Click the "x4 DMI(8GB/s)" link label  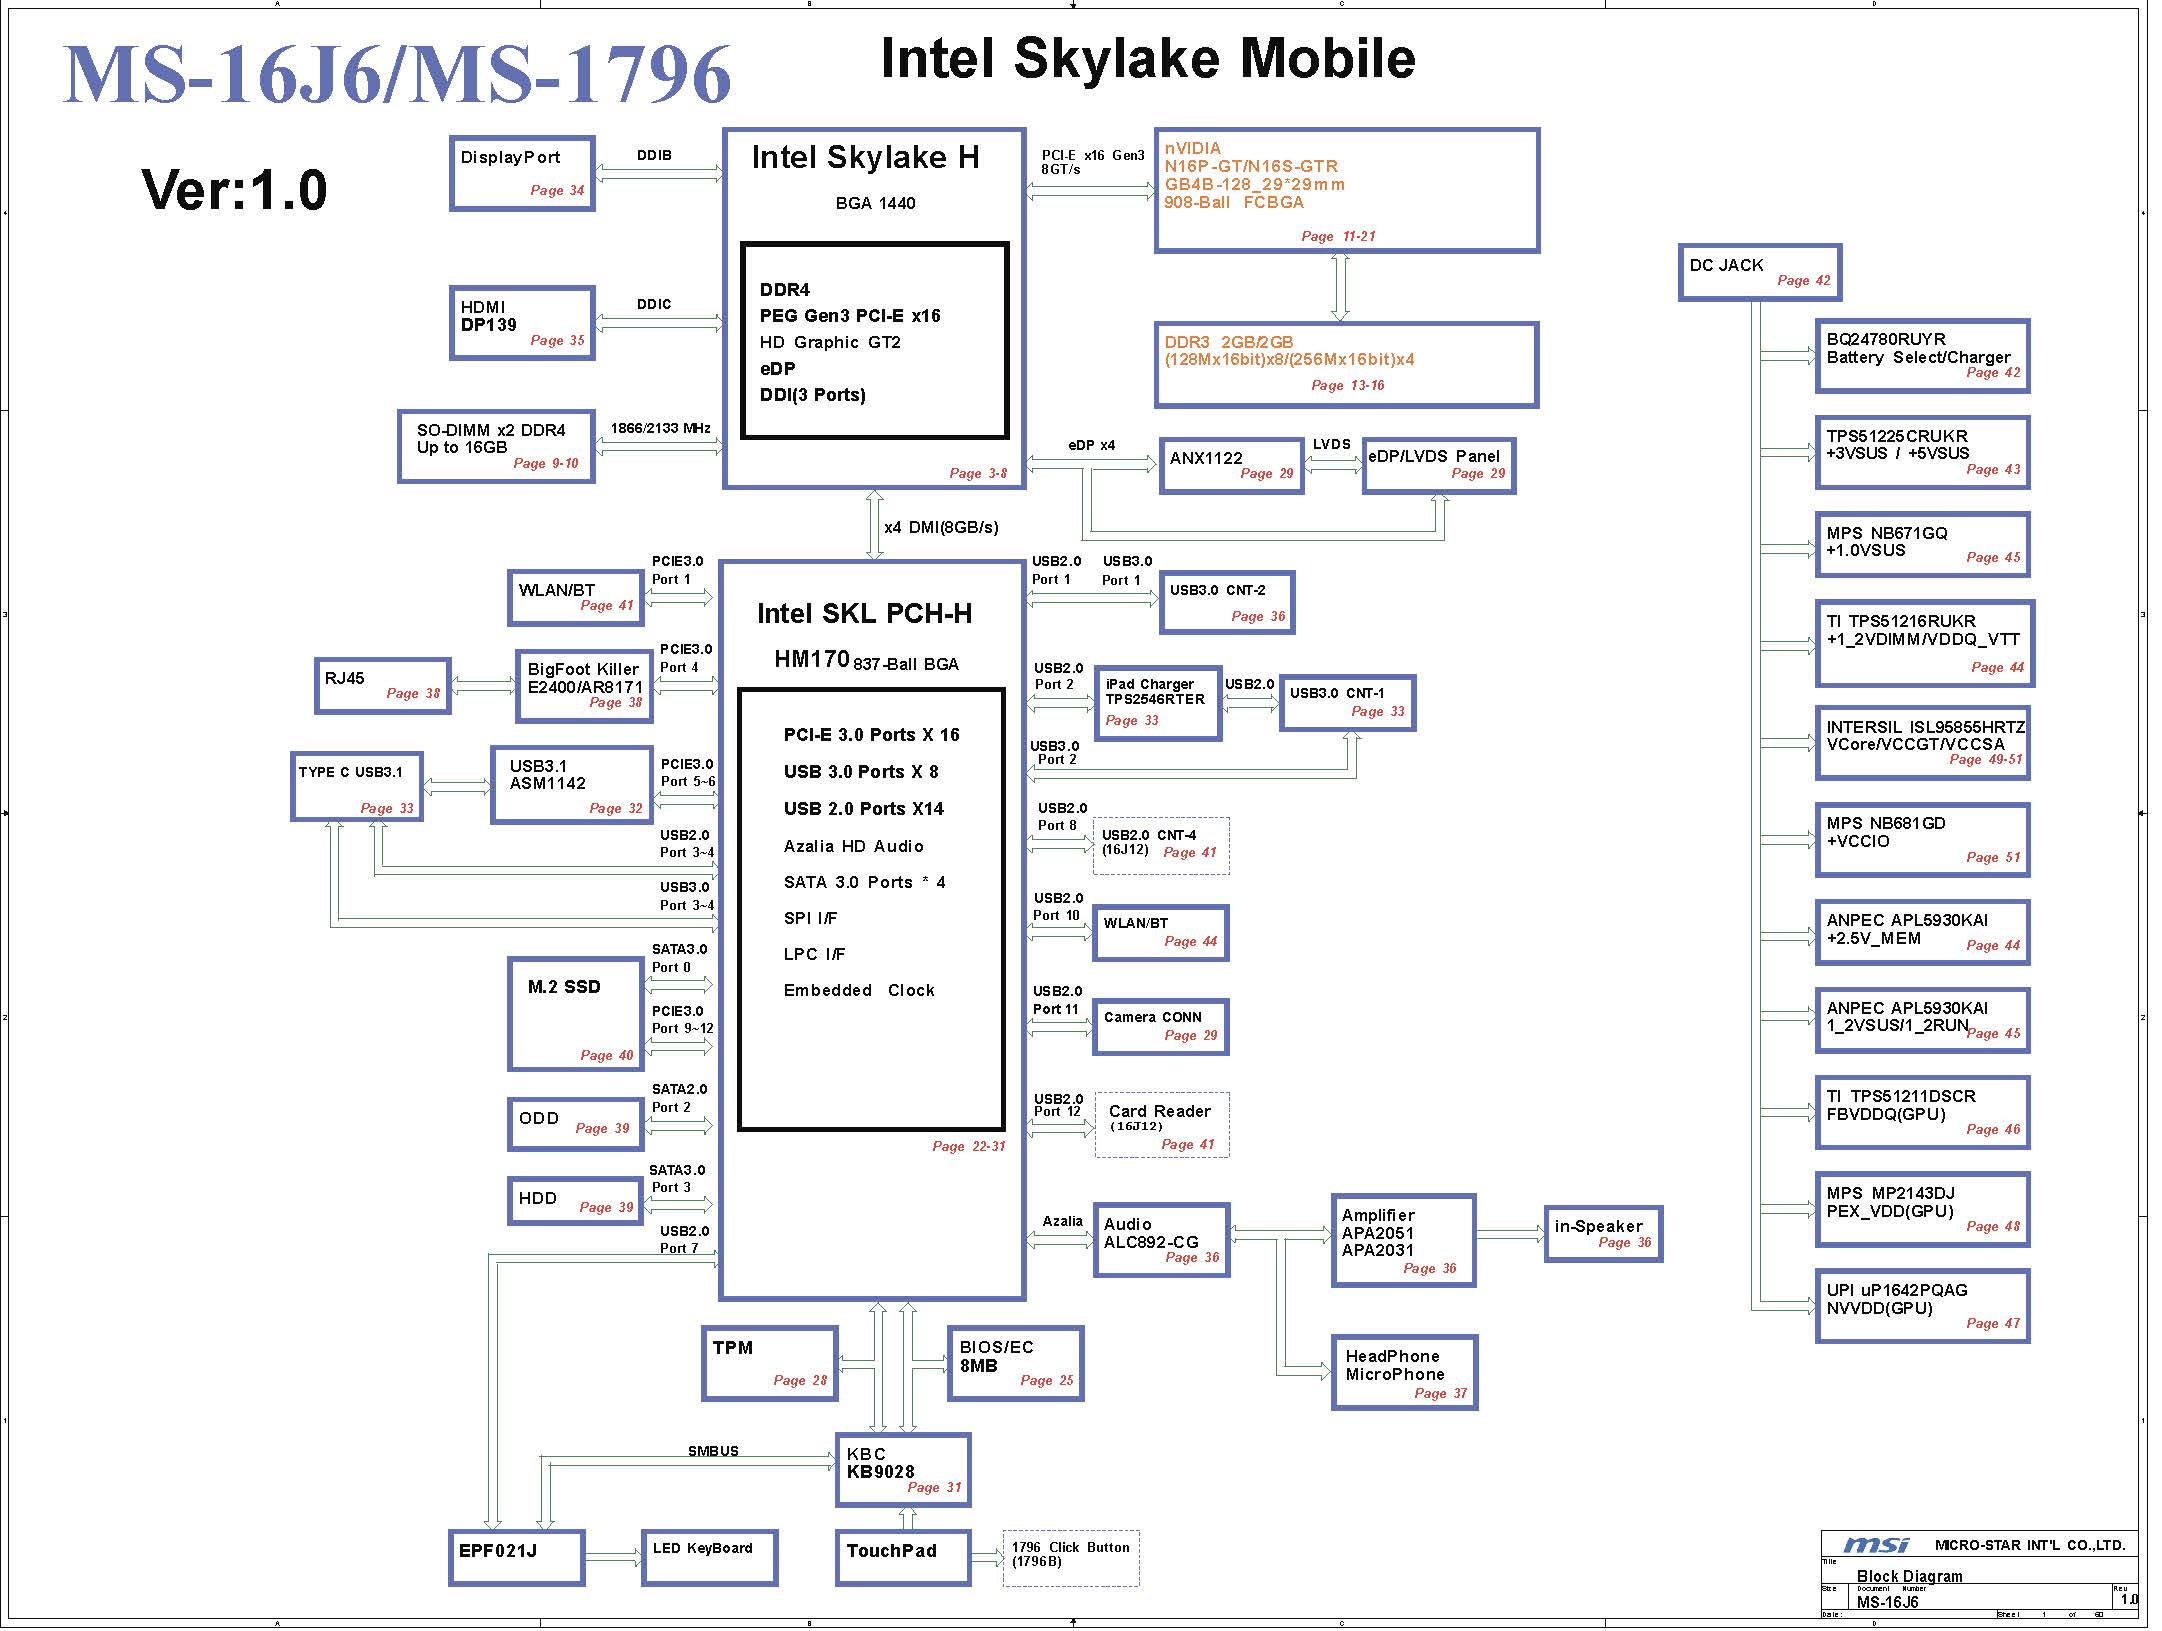coord(941,527)
